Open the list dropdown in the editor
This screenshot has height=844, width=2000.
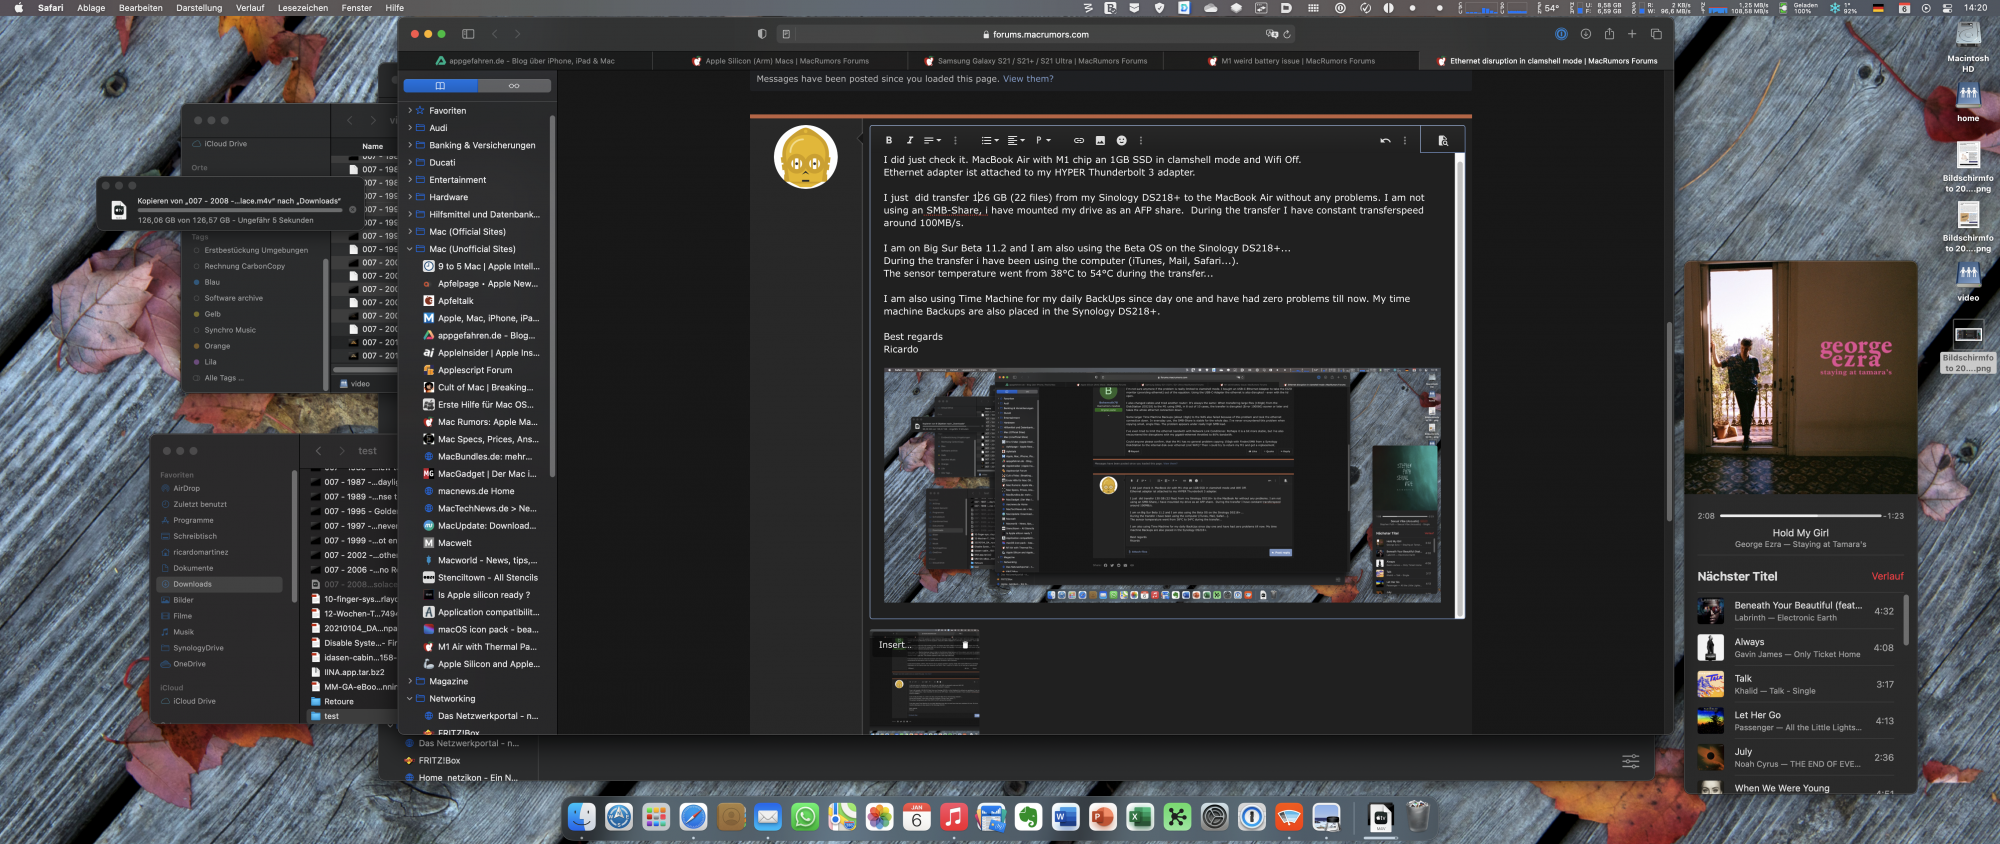tap(990, 140)
